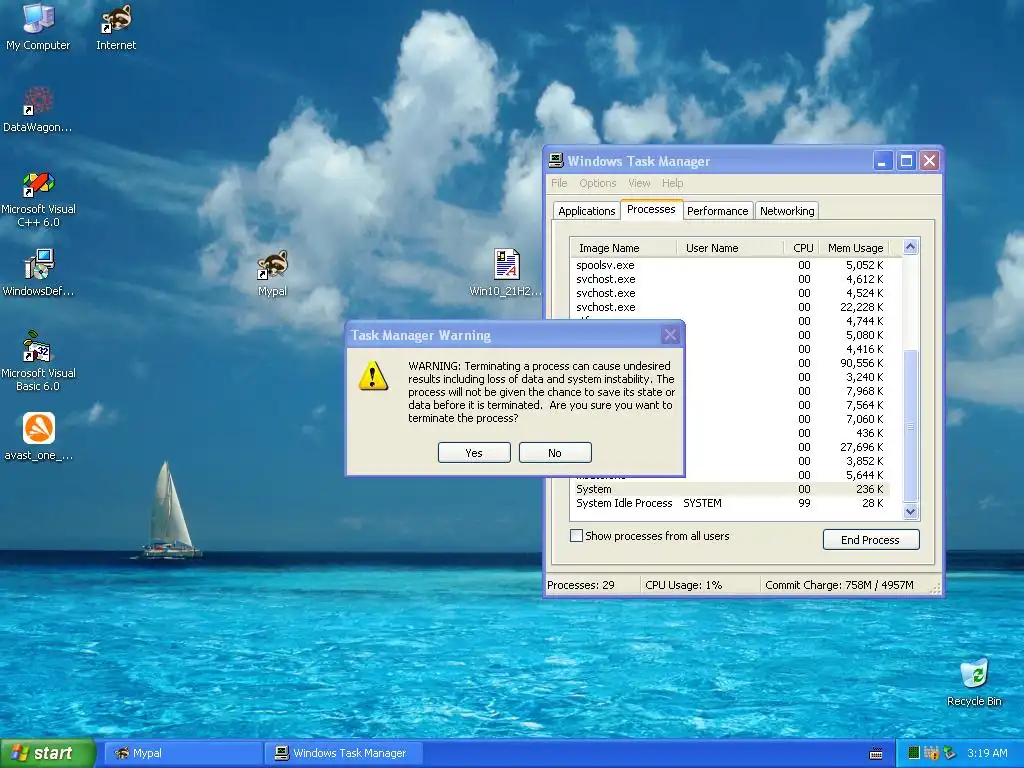Click the Processes: 29 status bar entry
Viewport: 1024px width, 768px height.
[x=581, y=585]
